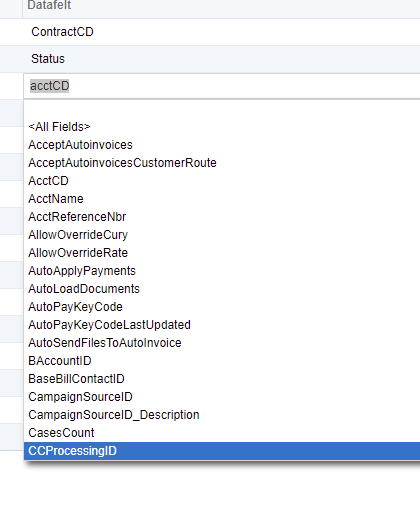Image resolution: width=420 pixels, height=506 pixels.
Task: Choose AllowOverrideRate from the list
Action: [222, 253]
